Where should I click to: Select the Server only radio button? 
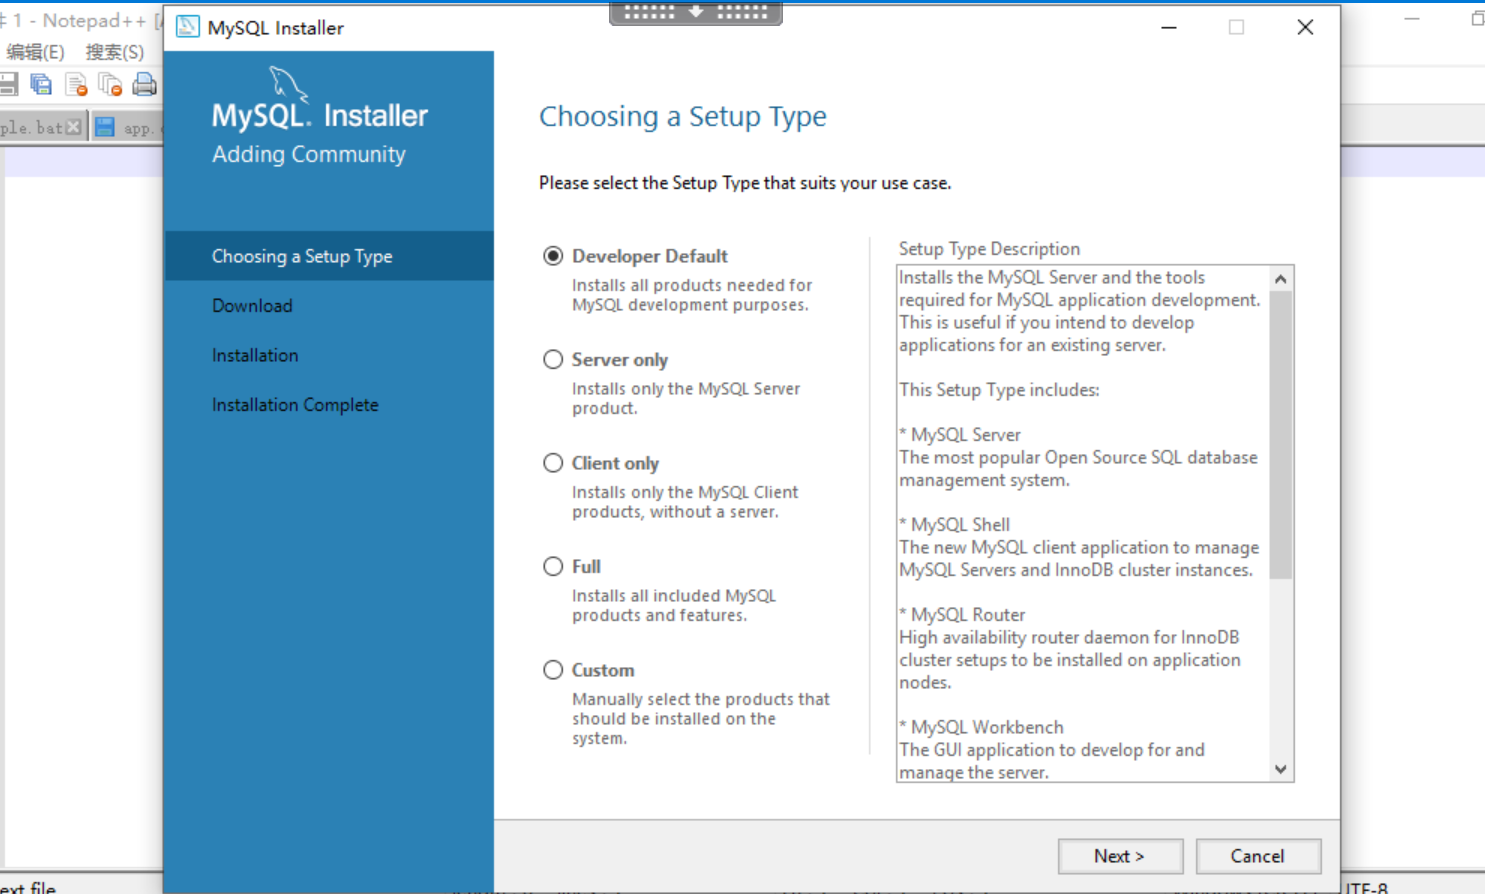coord(553,360)
